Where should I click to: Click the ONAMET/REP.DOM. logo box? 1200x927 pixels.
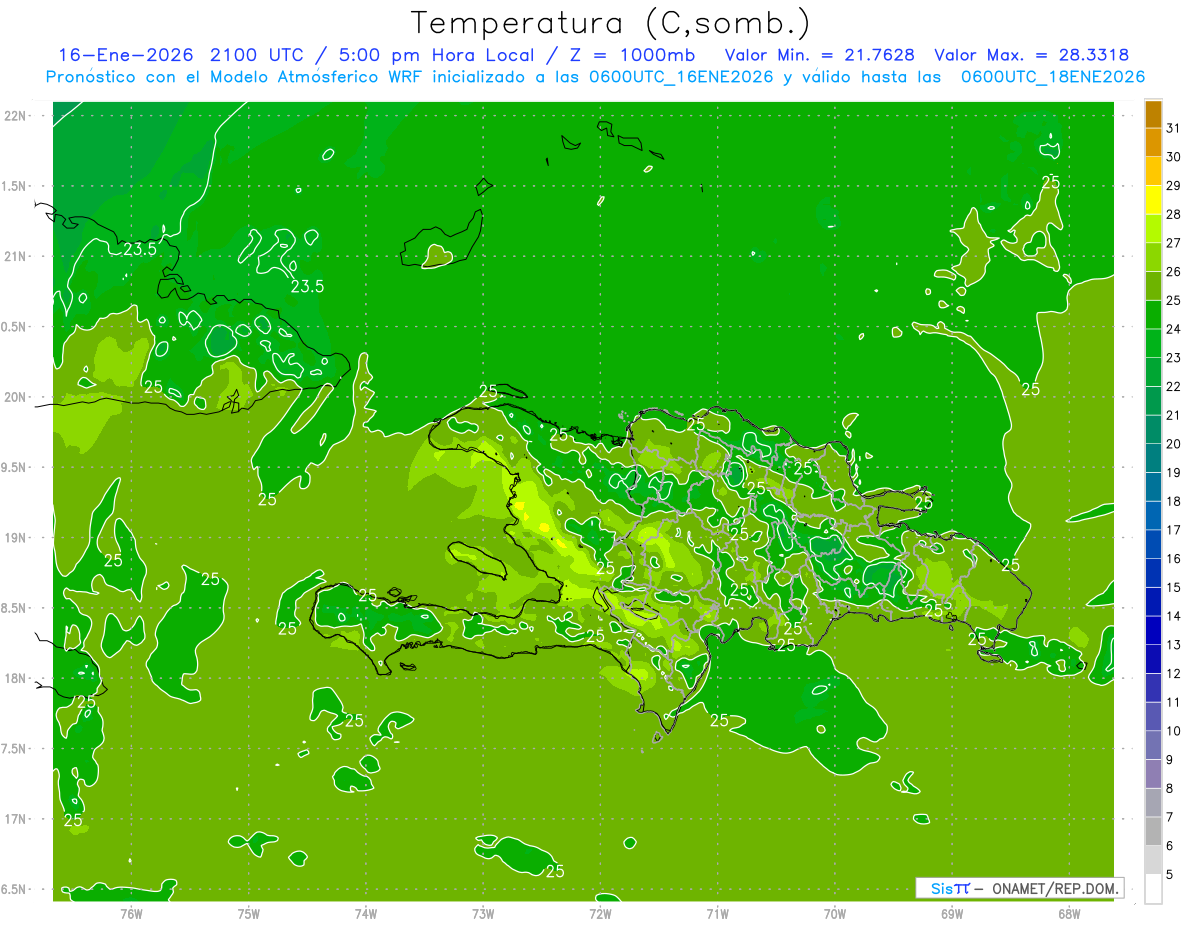tap(1020, 888)
